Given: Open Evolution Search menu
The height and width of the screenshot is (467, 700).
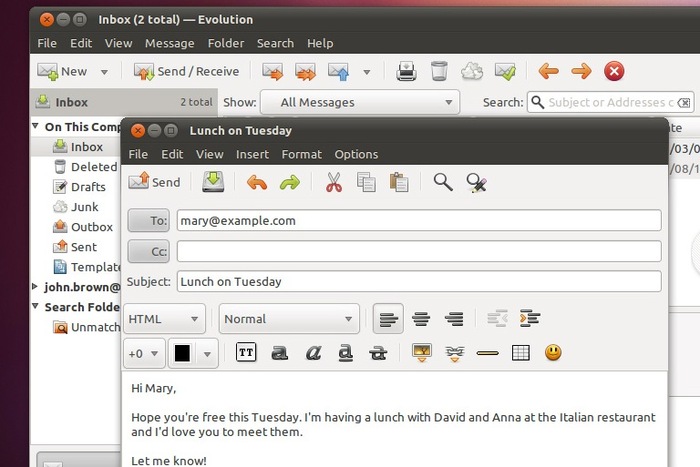Looking at the screenshot, I should tap(275, 43).
